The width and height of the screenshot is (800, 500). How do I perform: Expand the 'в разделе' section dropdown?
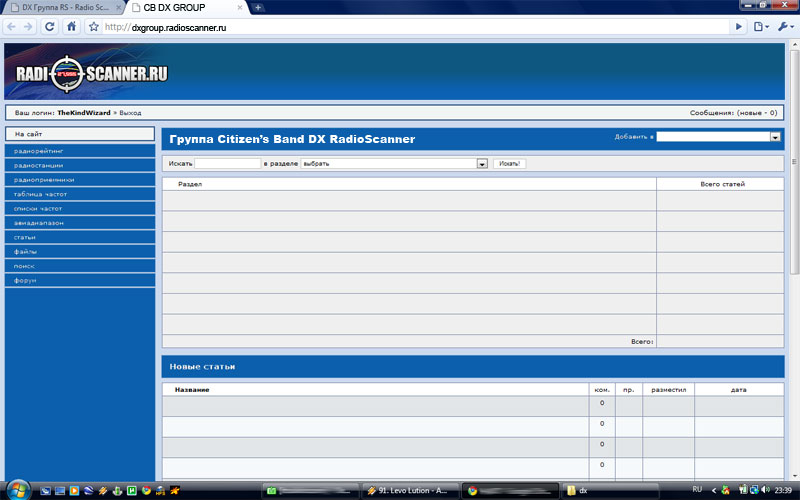click(482, 164)
